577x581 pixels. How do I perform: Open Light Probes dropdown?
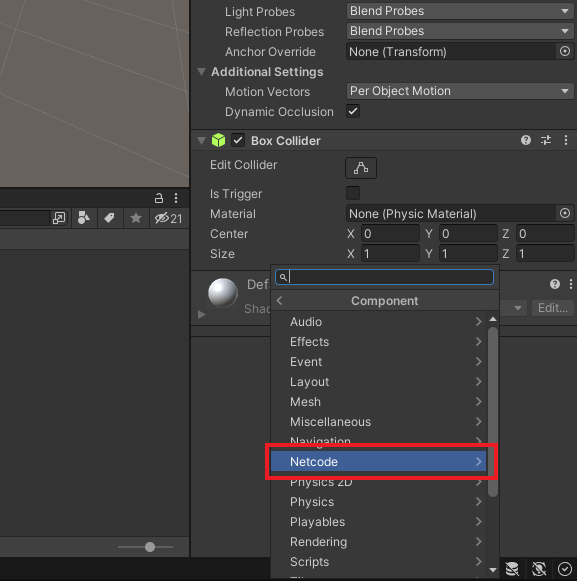pyautogui.click(x=460, y=11)
